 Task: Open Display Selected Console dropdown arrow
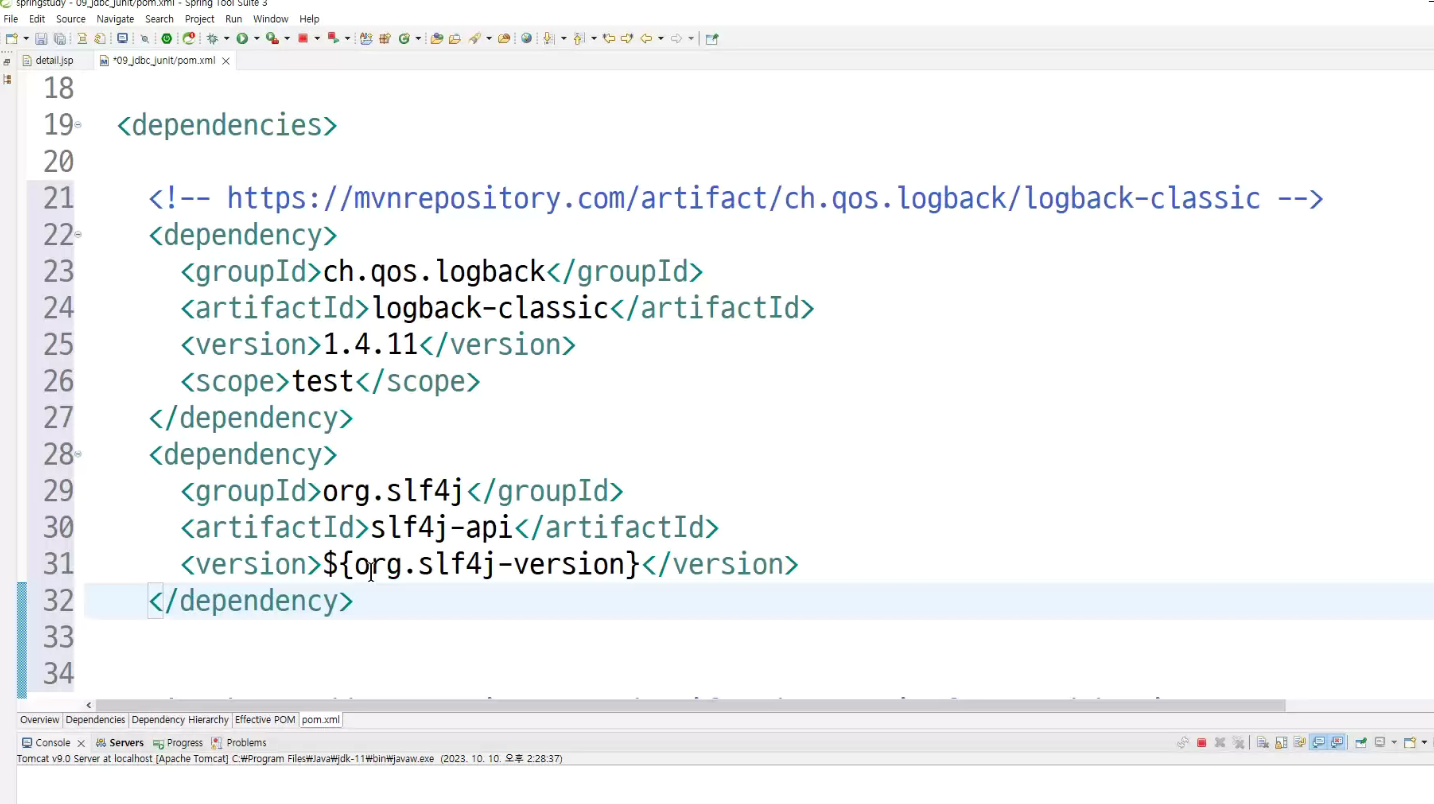[1394, 743]
